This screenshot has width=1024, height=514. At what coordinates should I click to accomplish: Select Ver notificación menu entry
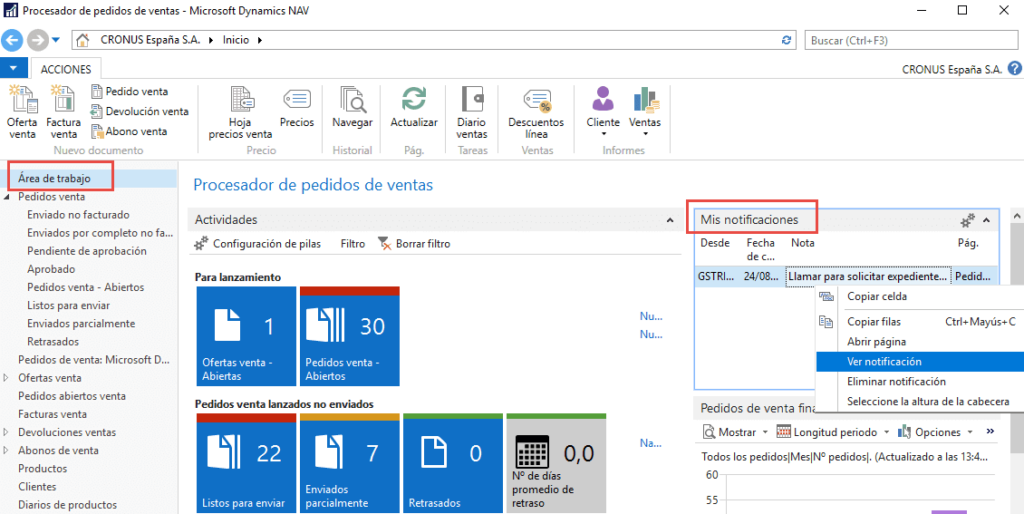point(920,361)
